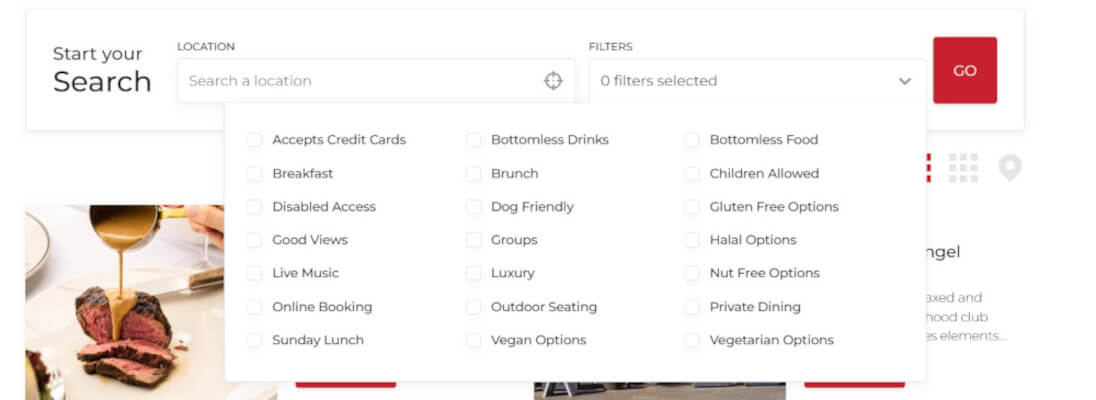
Task: Enable the Children Allowed filter
Action: click(x=691, y=173)
